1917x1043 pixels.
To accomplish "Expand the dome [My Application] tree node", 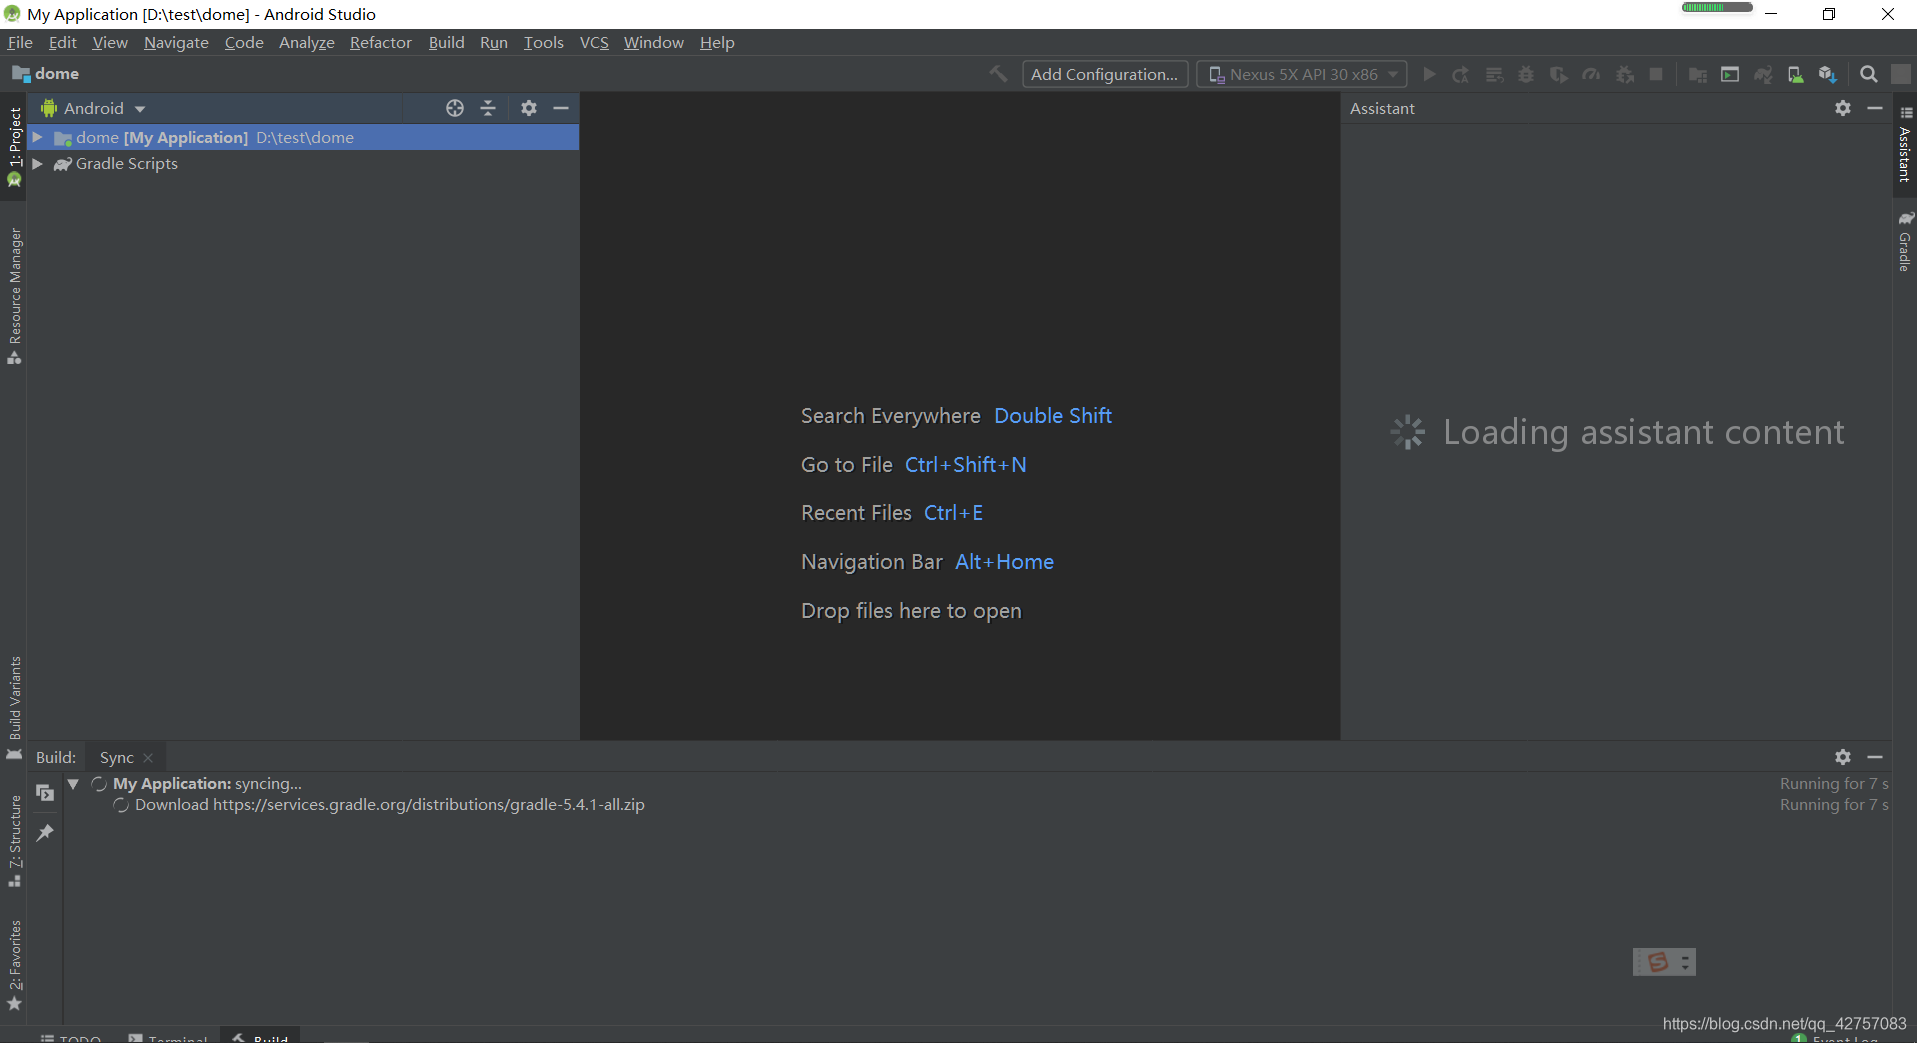I will (37, 137).
